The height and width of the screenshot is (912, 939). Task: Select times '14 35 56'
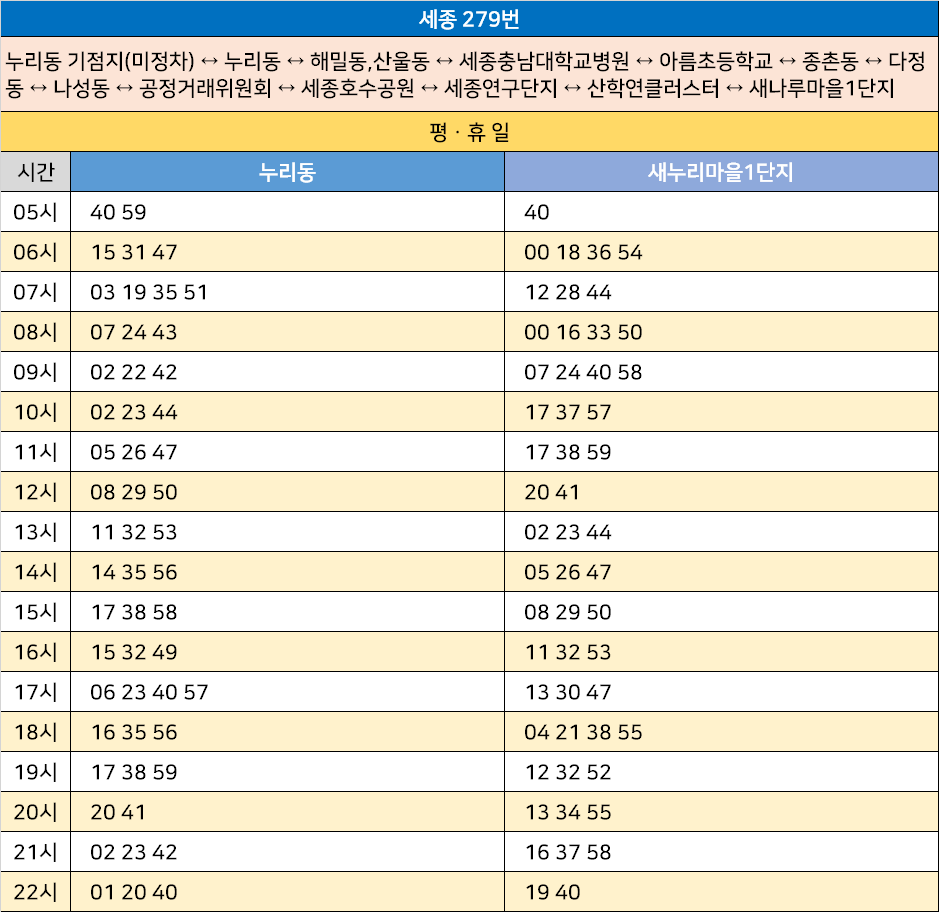[x=134, y=572]
